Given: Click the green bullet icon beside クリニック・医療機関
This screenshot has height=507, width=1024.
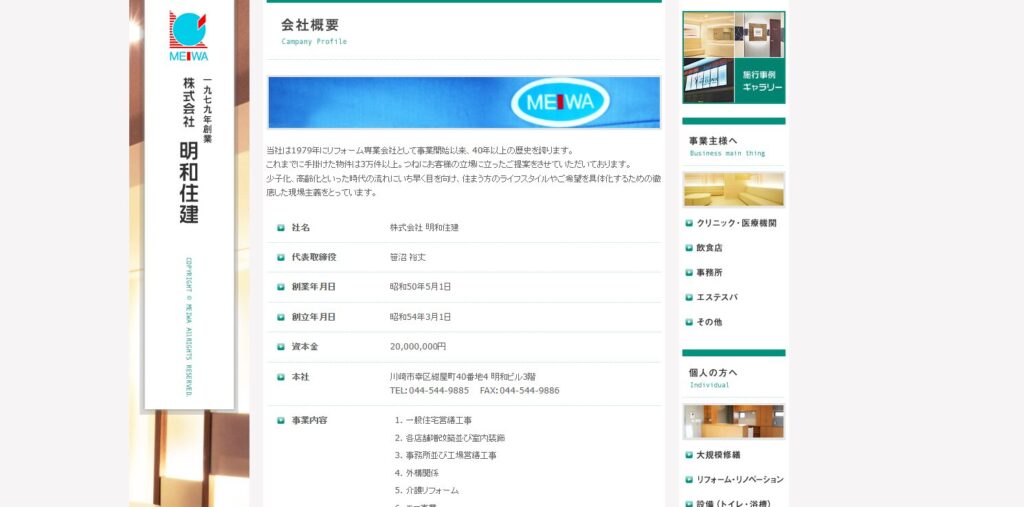Looking at the screenshot, I should tap(689, 223).
